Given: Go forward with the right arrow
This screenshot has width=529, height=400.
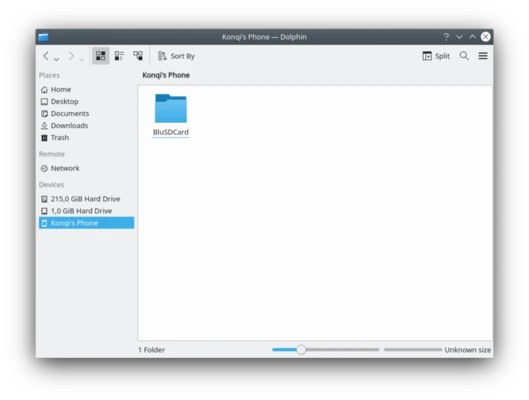Looking at the screenshot, I should tap(71, 56).
